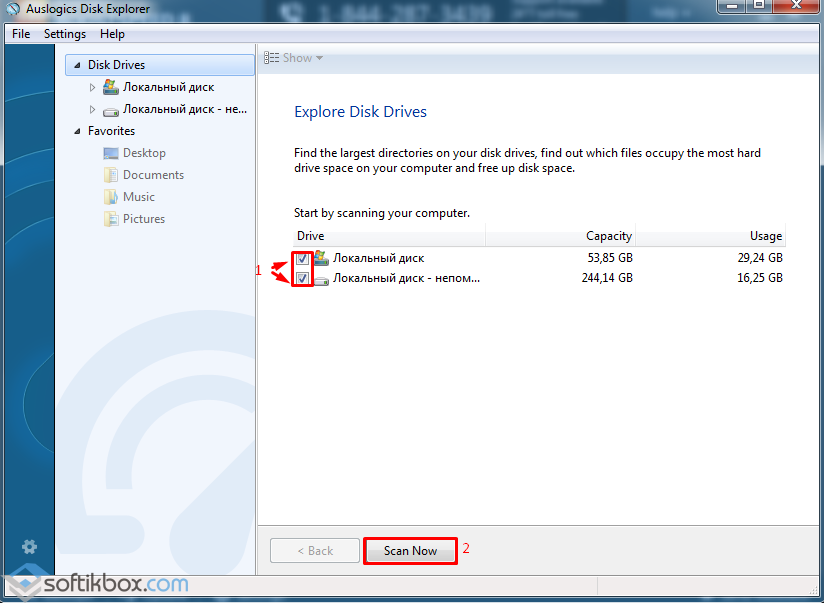This screenshot has height=603, width=824.
Task: Uncheck the 244,14 GB local disk checkbox
Action: coord(302,278)
